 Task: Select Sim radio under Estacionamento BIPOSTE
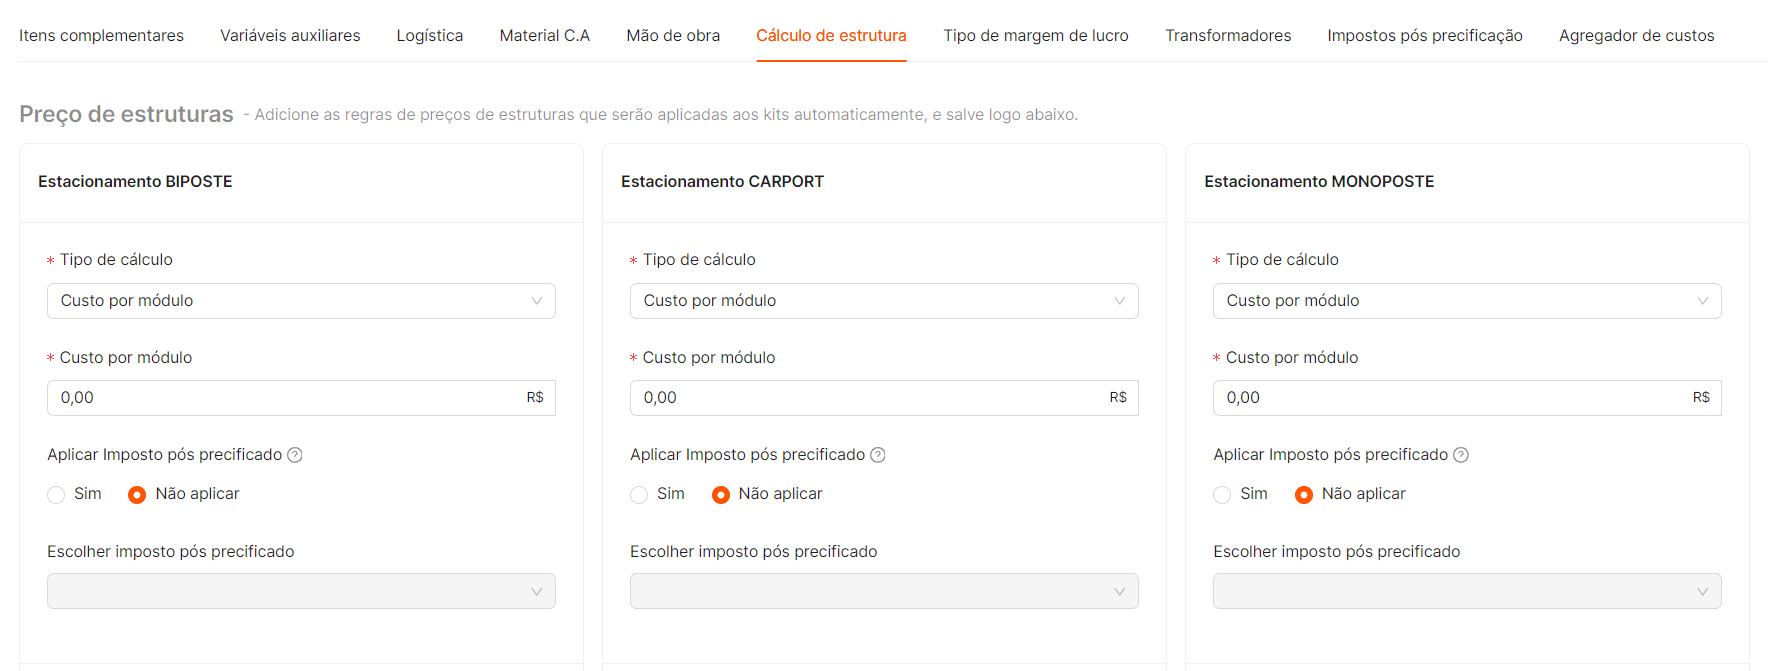(56, 495)
